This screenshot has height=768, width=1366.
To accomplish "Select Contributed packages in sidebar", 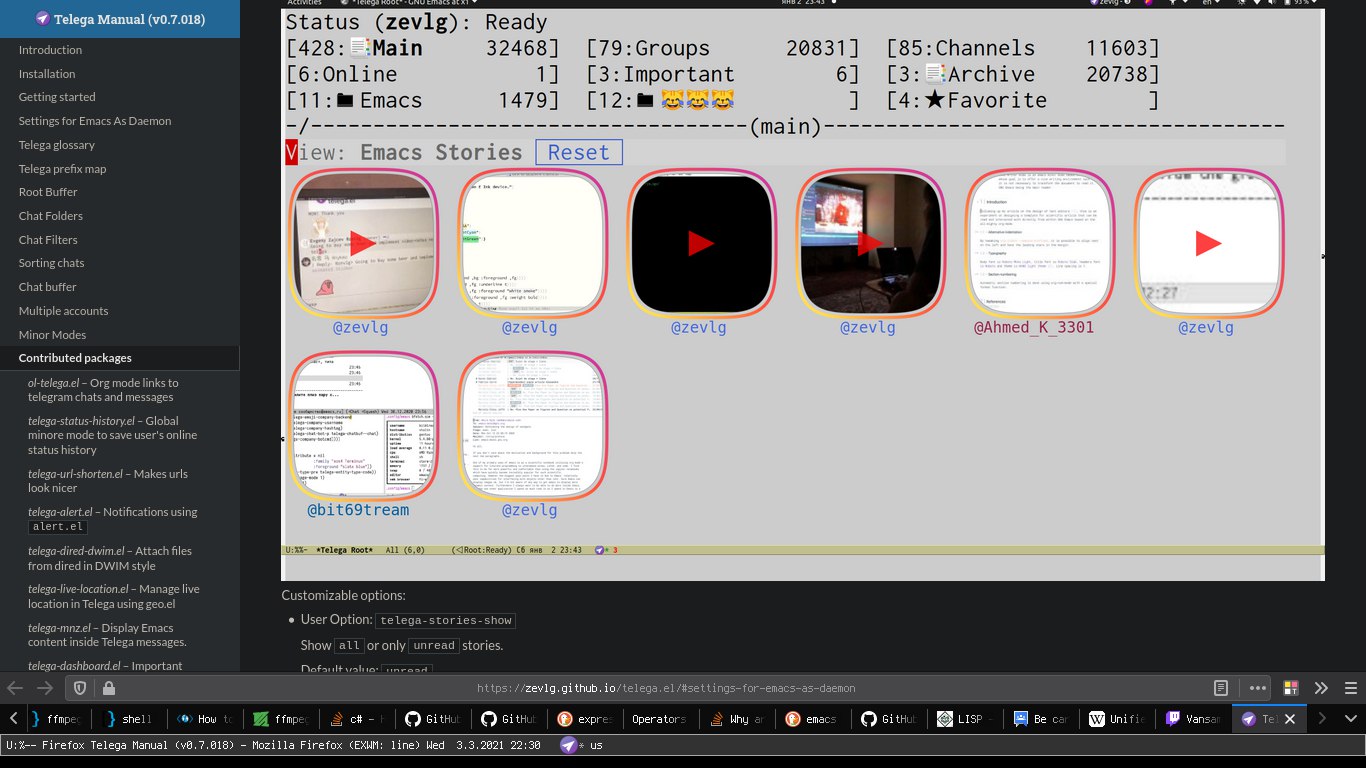I will (x=75, y=358).
